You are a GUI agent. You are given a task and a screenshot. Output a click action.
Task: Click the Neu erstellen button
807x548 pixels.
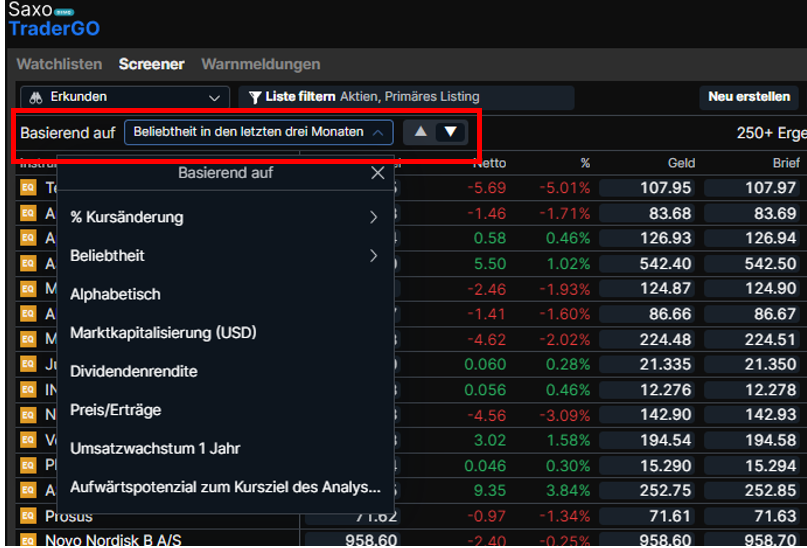748,97
